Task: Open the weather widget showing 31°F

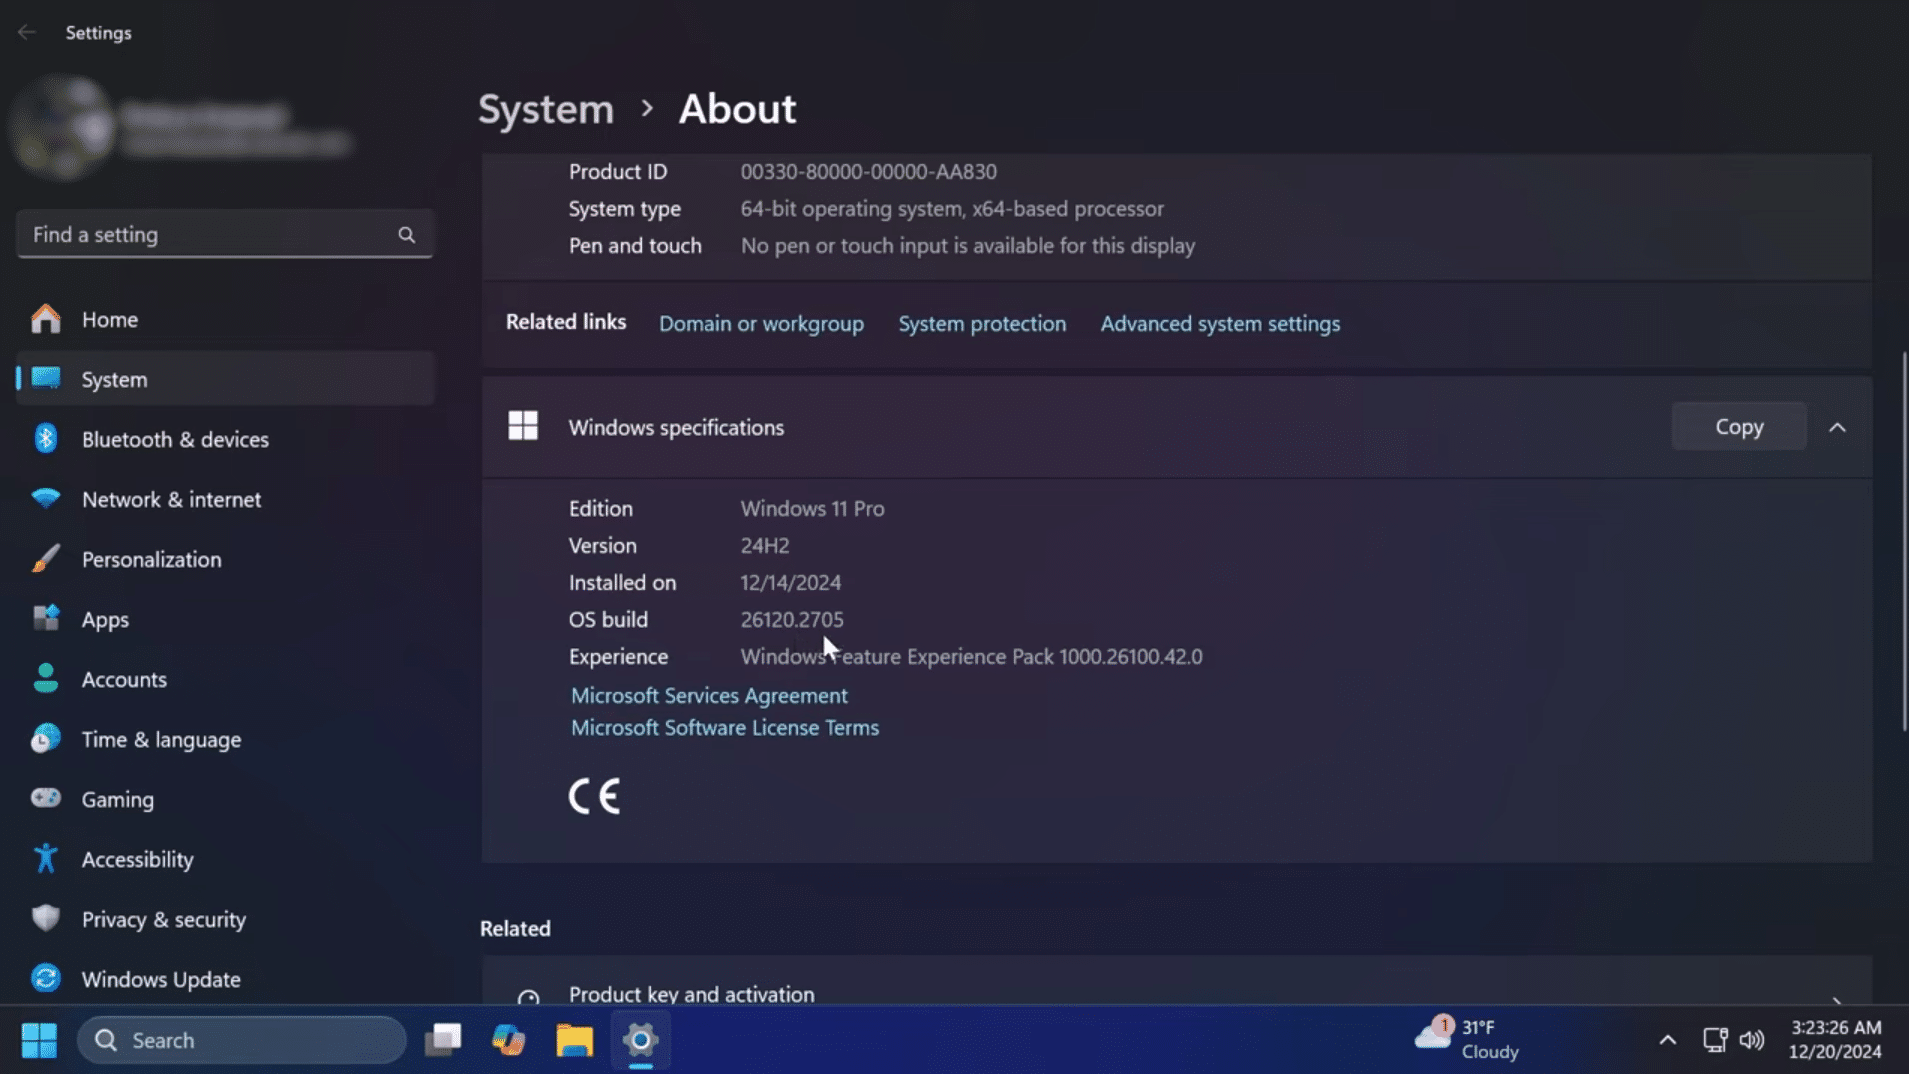Action: (x=1467, y=1039)
